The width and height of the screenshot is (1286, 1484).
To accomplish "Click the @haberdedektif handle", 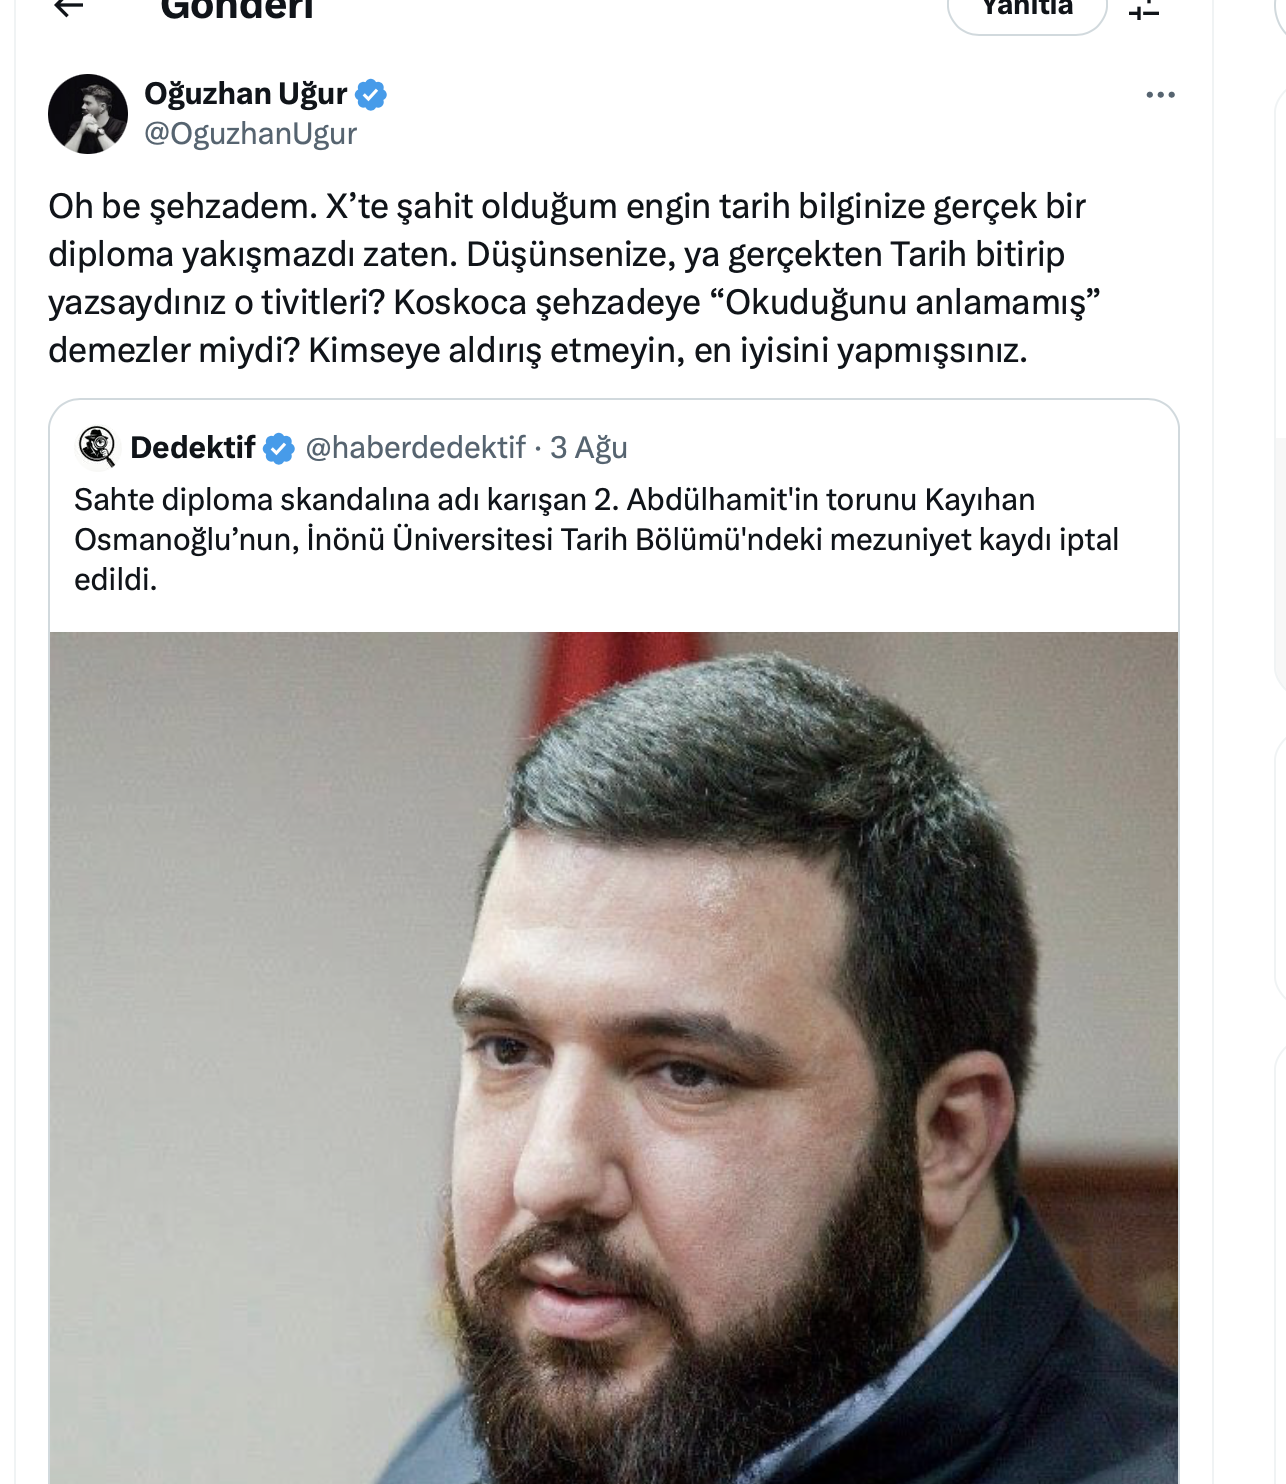I will pyautogui.click(x=415, y=448).
